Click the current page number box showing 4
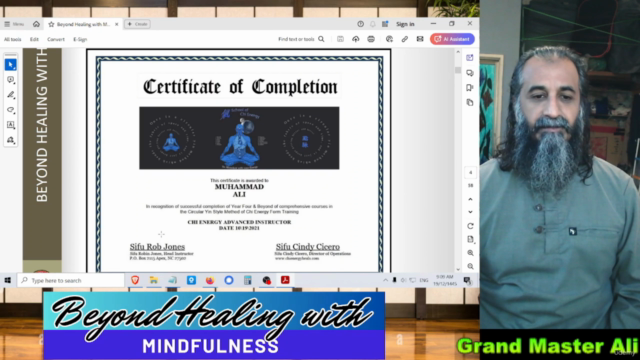Screen dimensions: 640x360 pos(470,173)
